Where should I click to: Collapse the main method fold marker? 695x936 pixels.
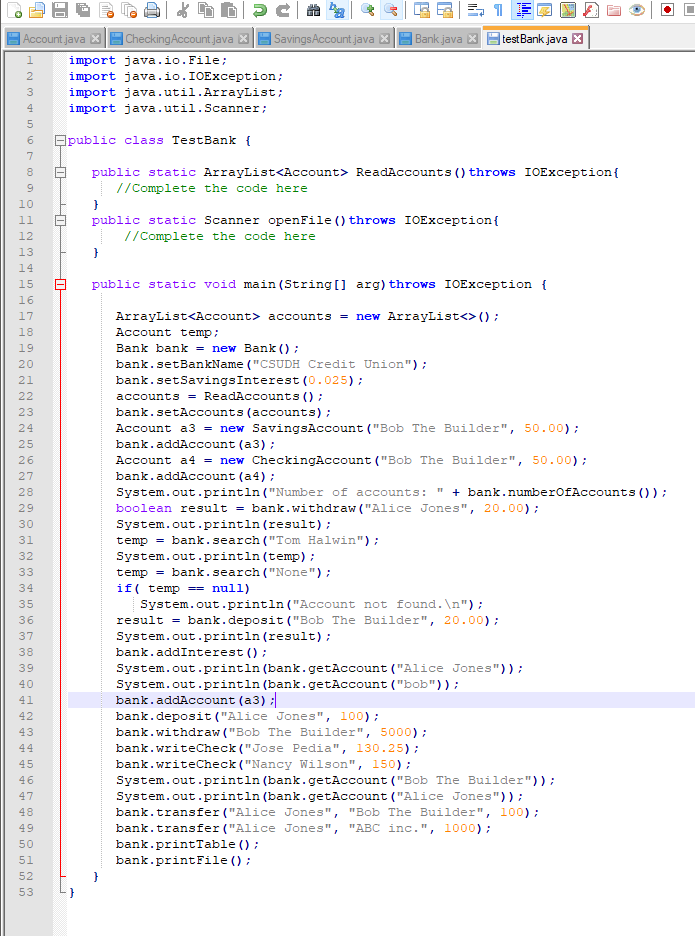tap(60, 284)
